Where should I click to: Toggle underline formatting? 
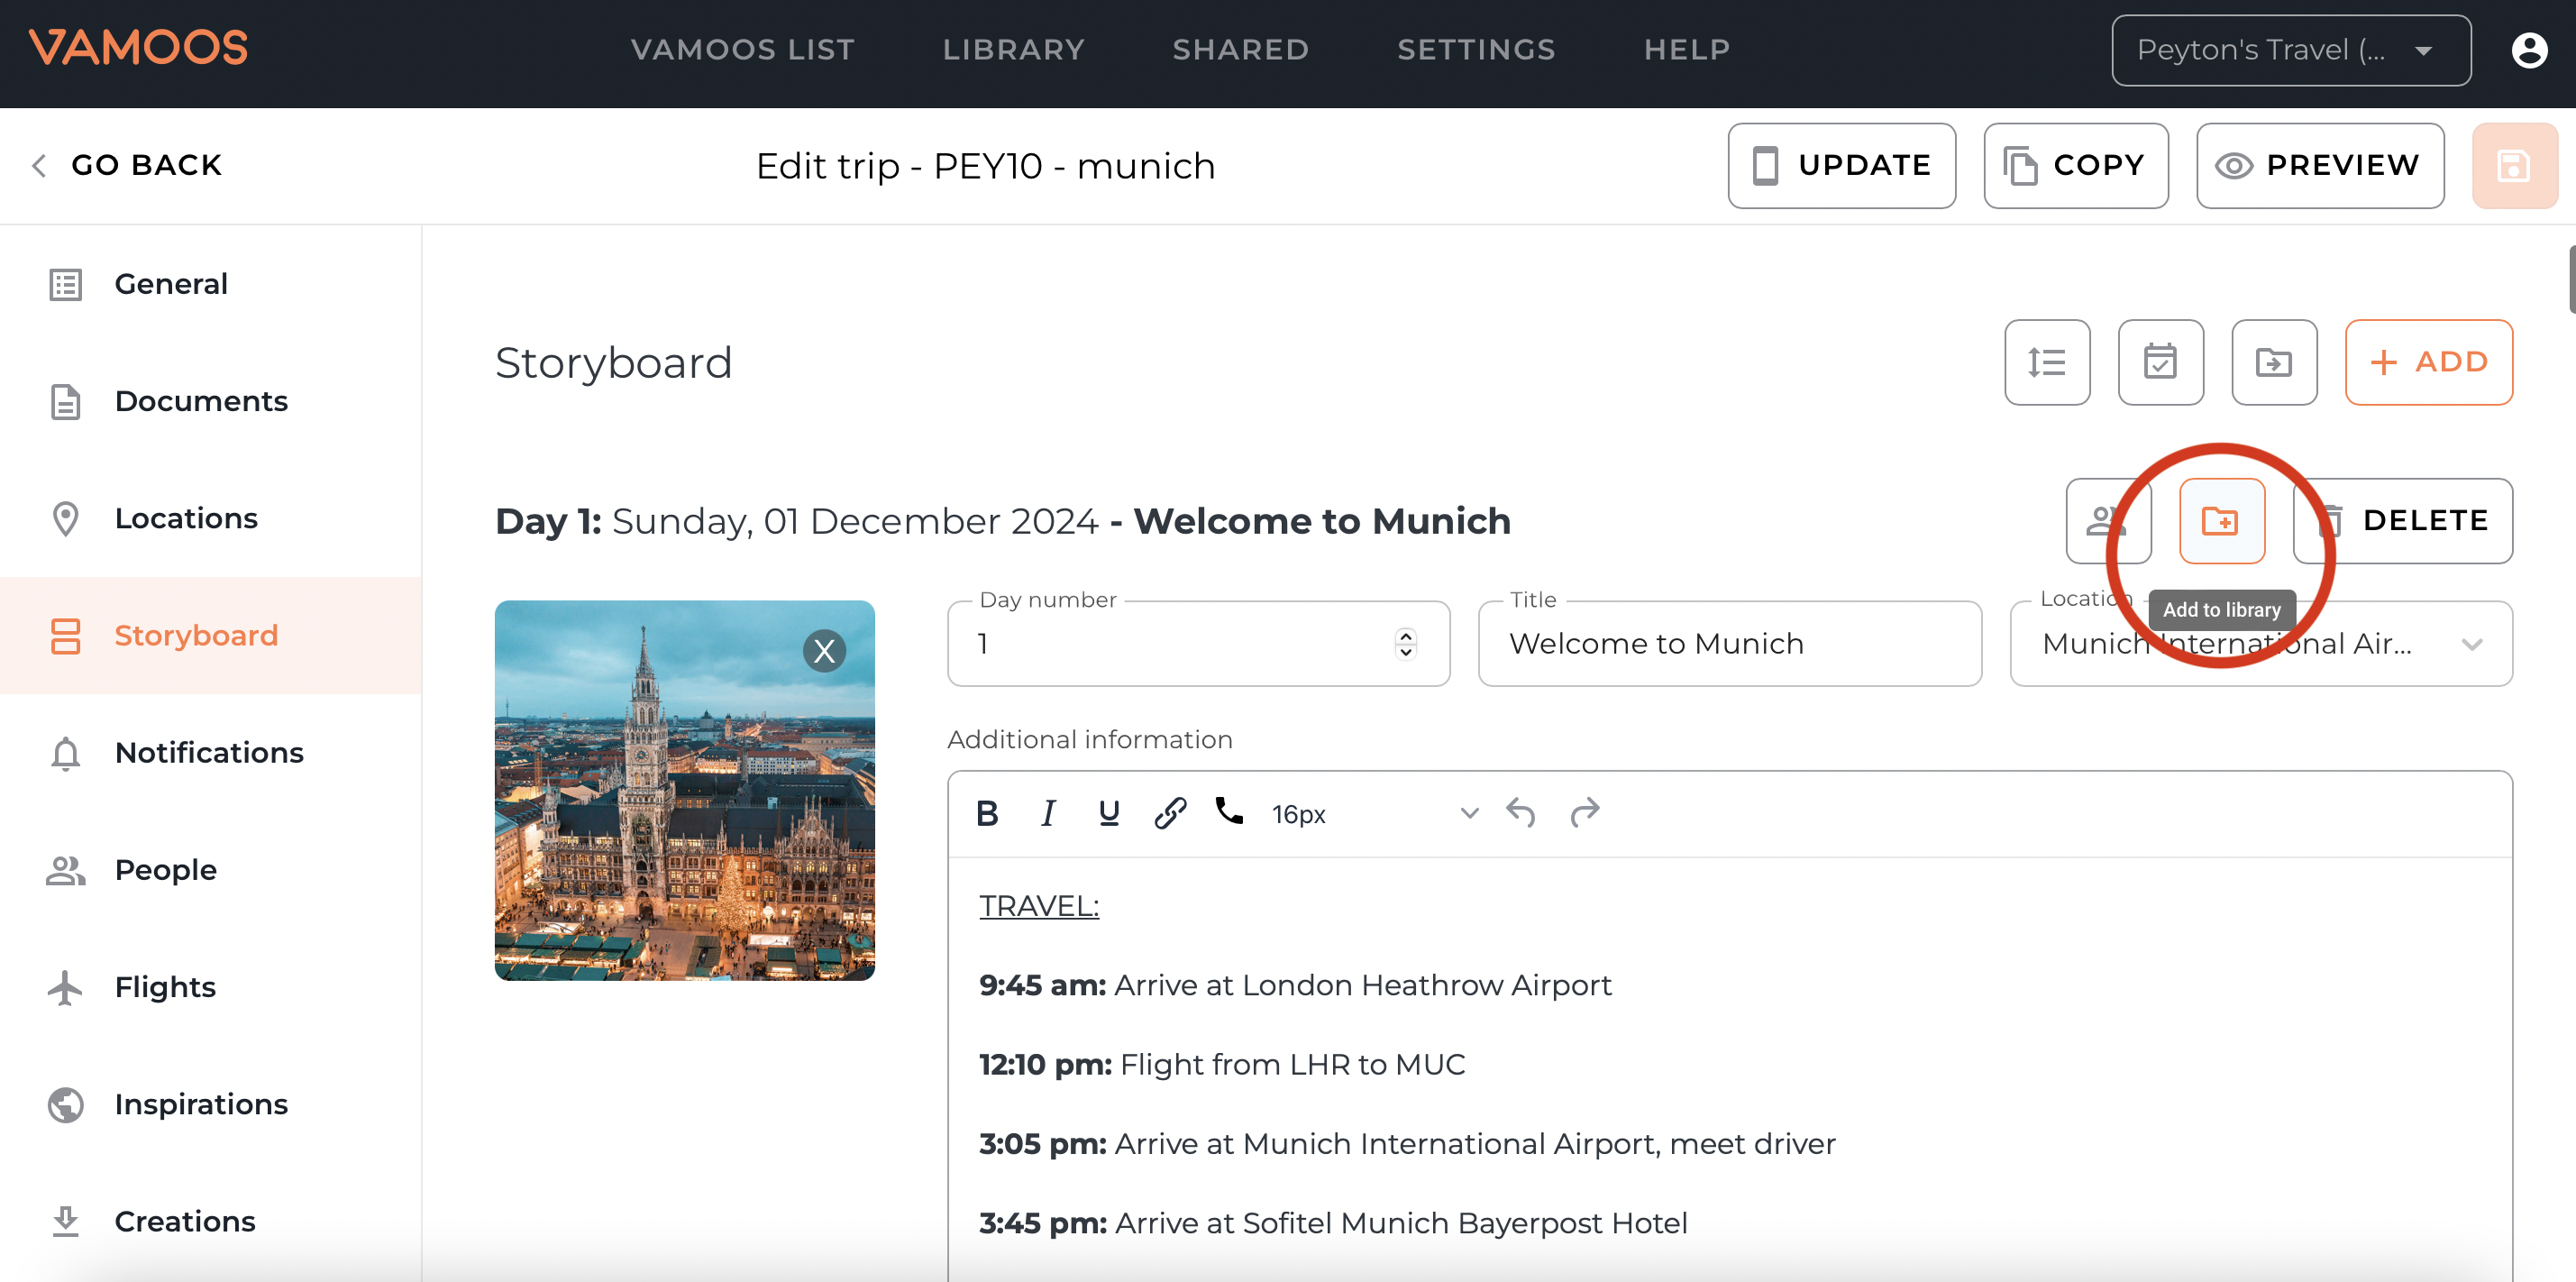click(x=1108, y=813)
